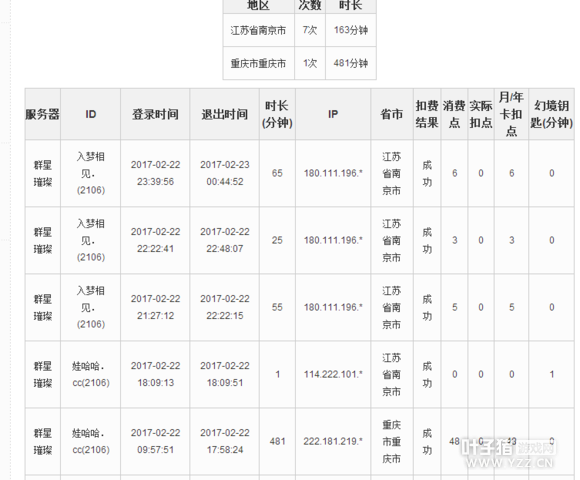
Task: Click the 服务器 column header
Action: [43, 114]
